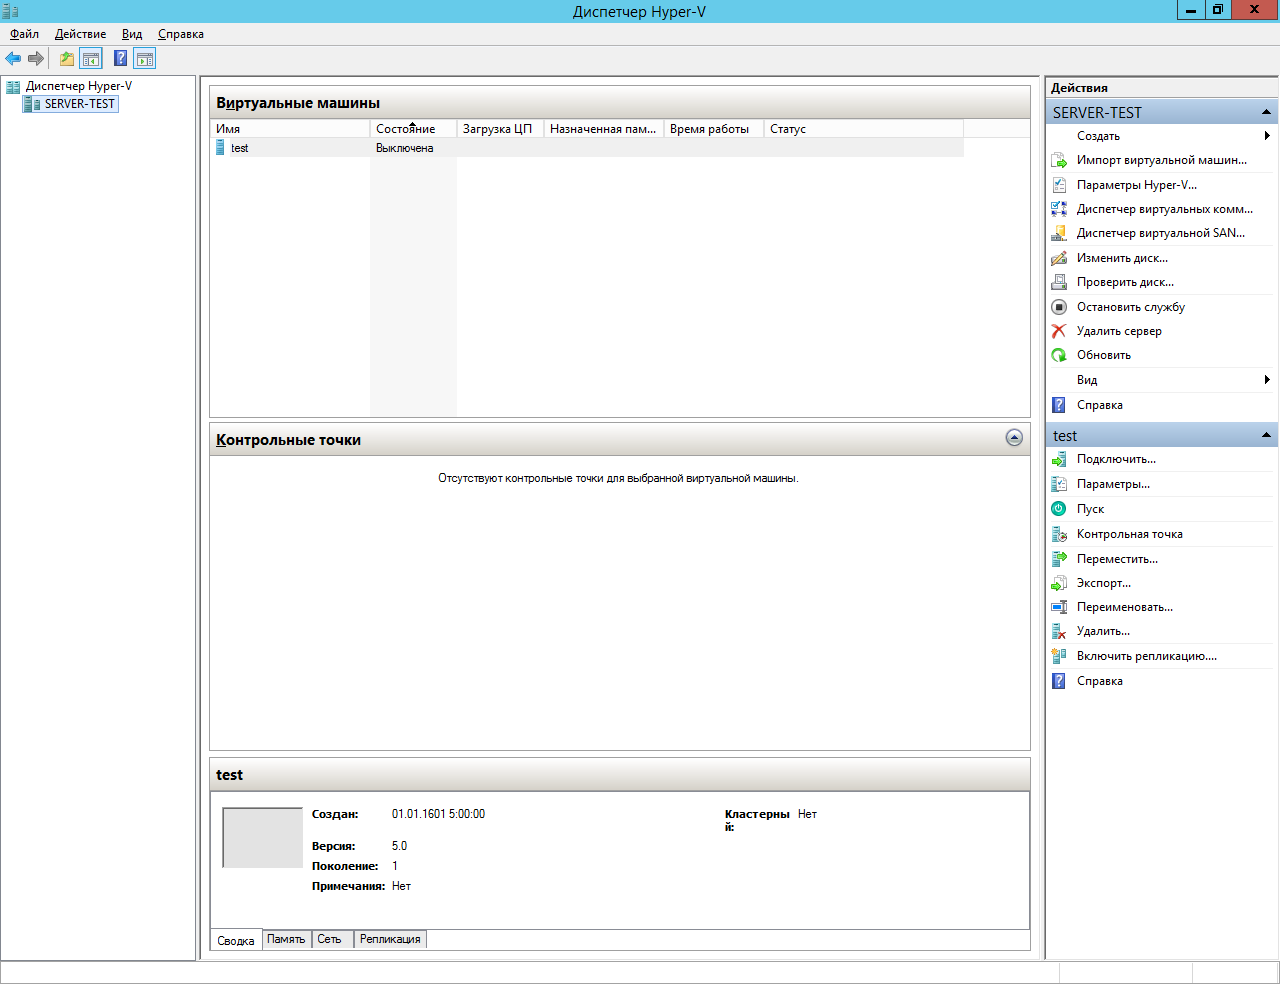Click the Включить репликацию icon

click(x=1059, y=656)
